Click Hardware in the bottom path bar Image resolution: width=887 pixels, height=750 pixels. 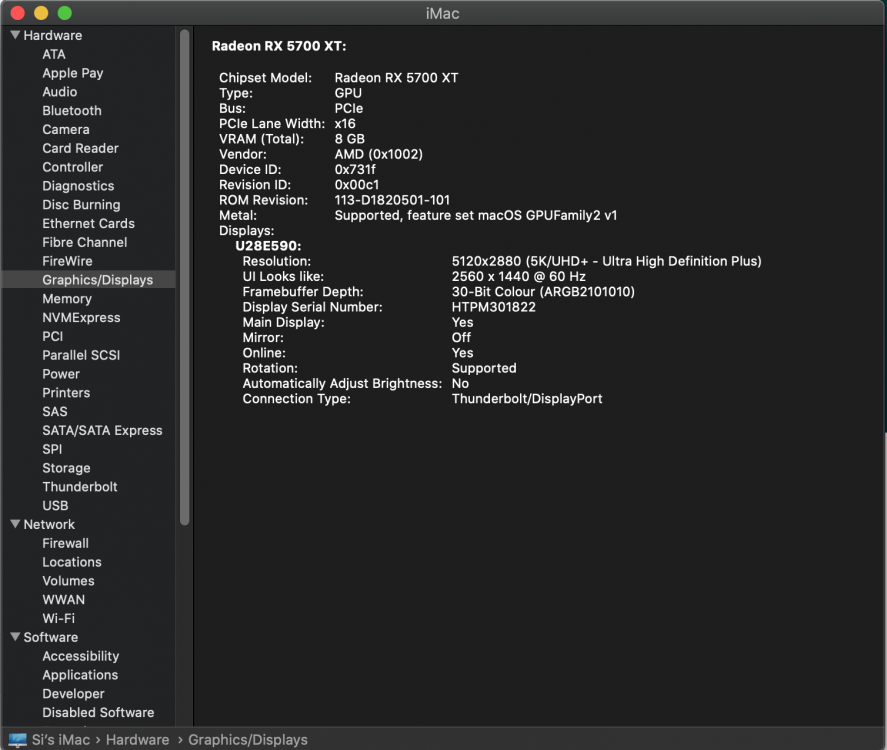coord(137,740)
